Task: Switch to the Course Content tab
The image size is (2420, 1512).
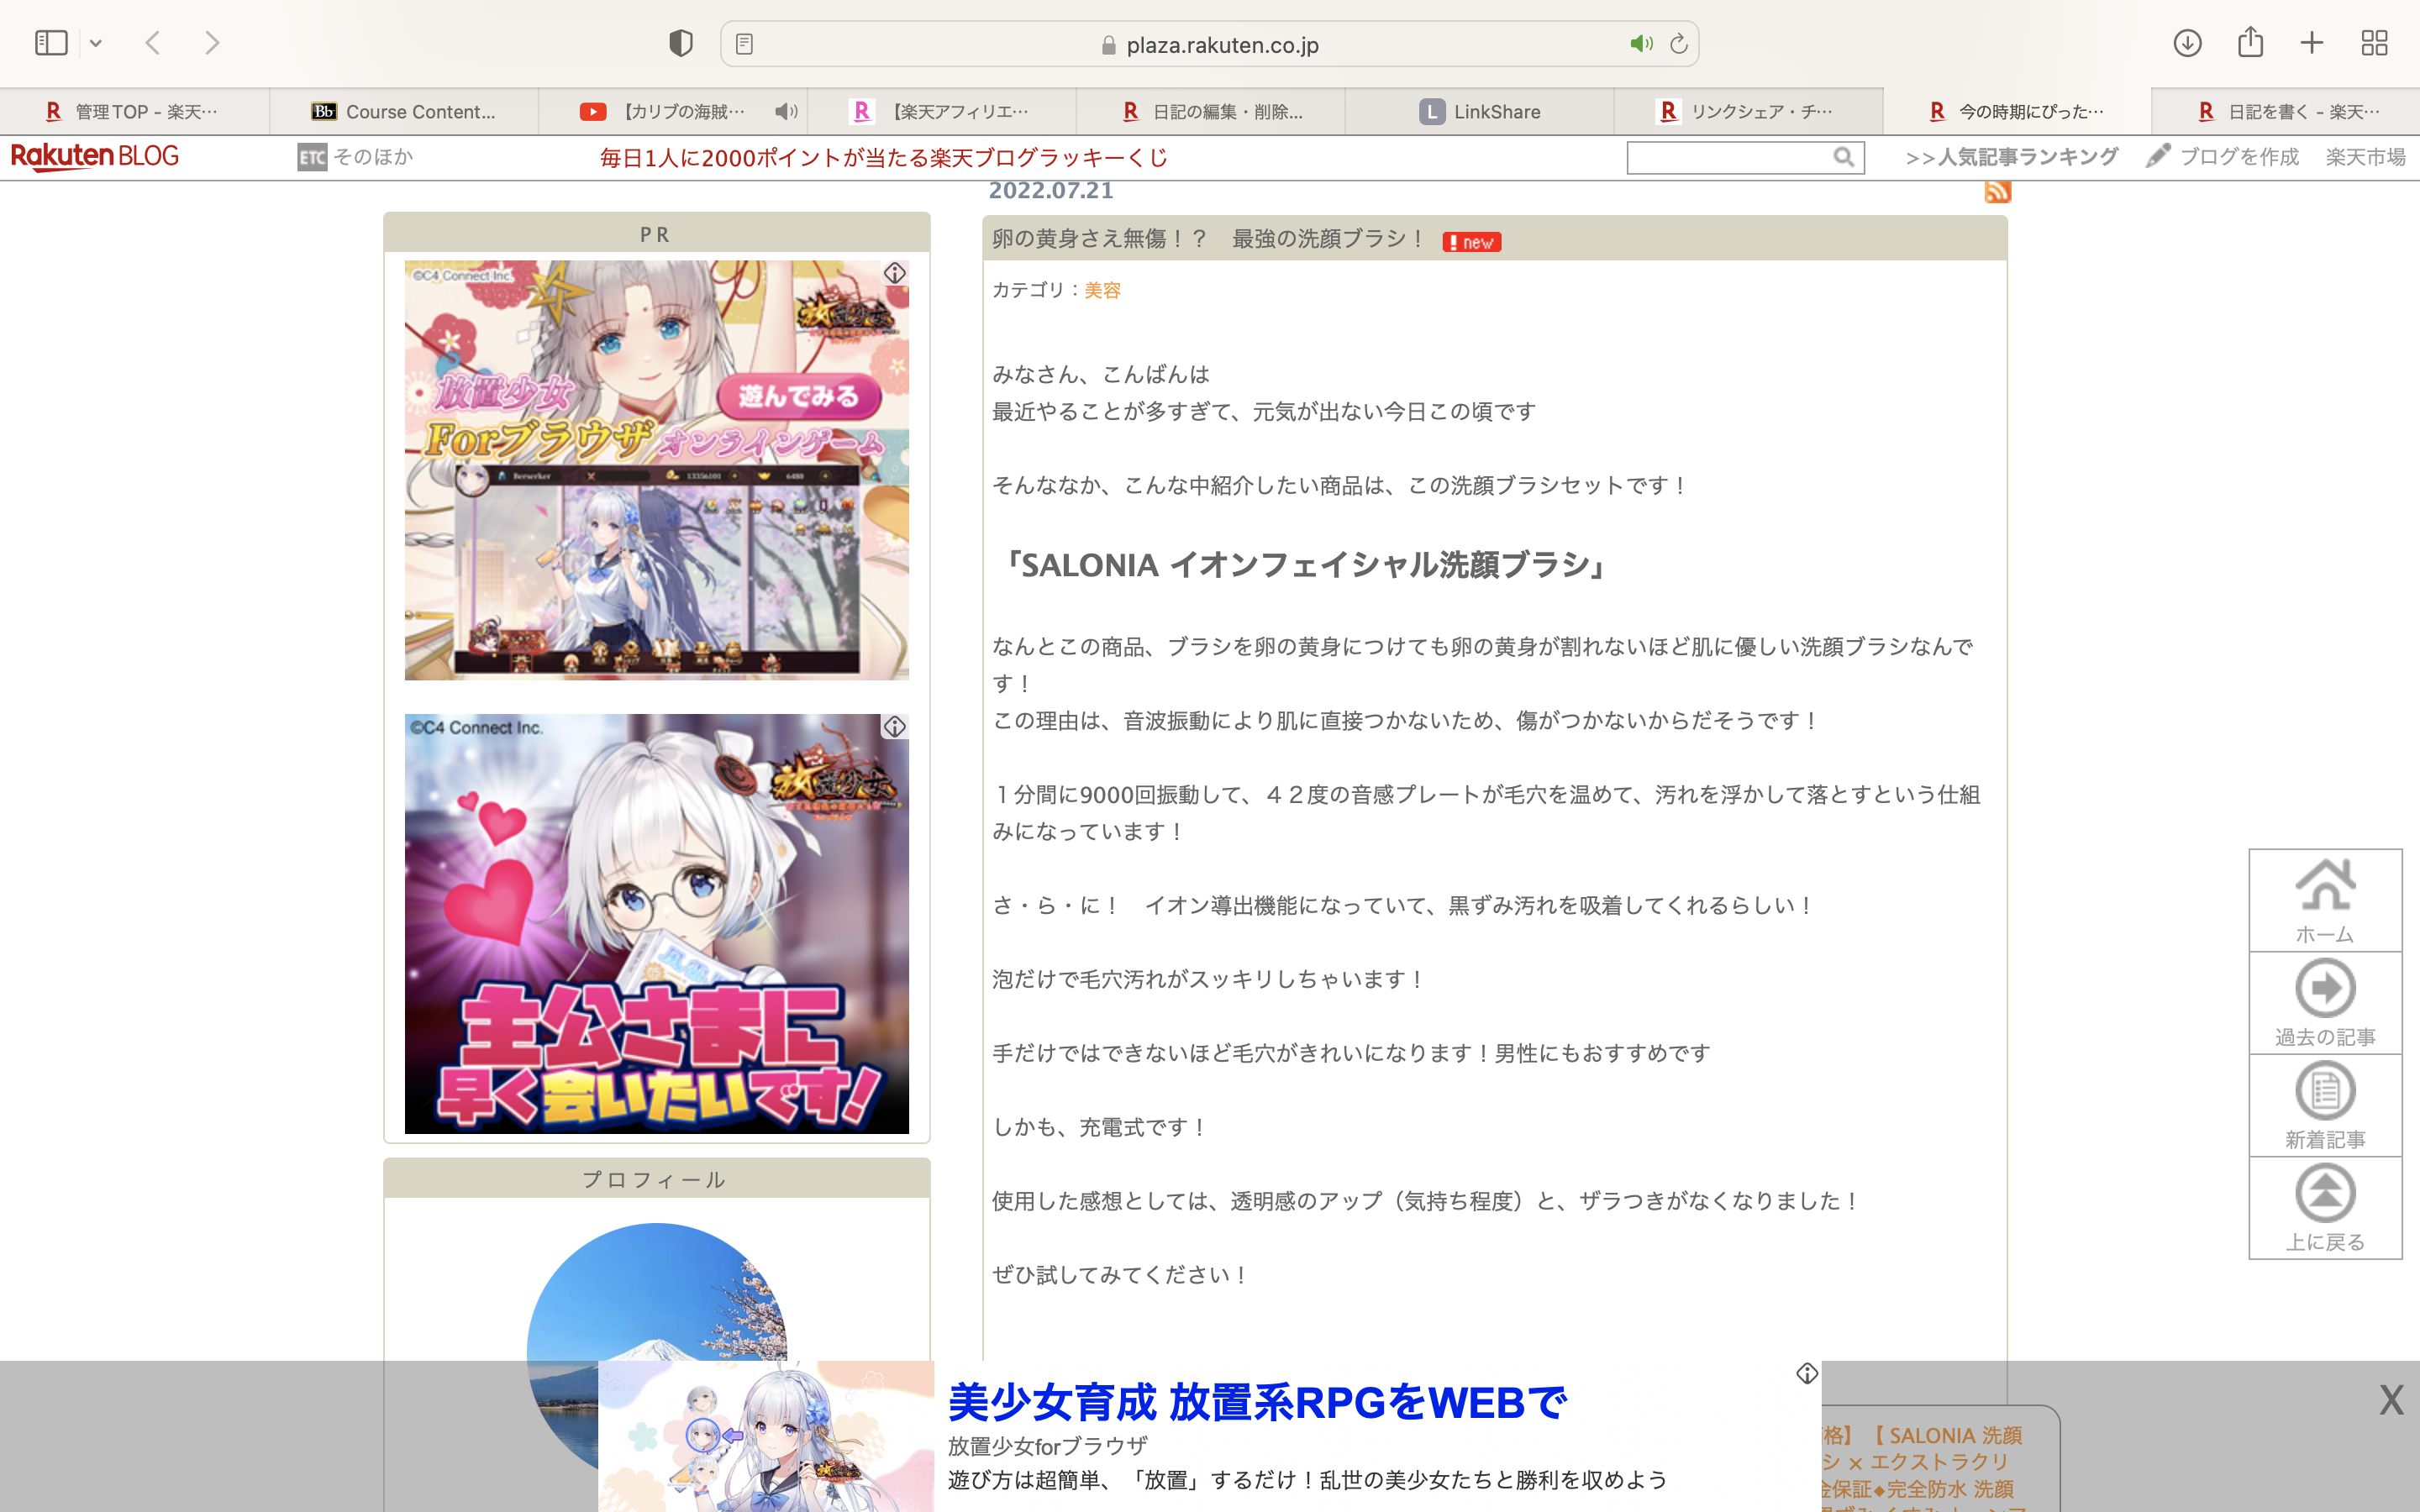Action: click(x=404, y=111)
